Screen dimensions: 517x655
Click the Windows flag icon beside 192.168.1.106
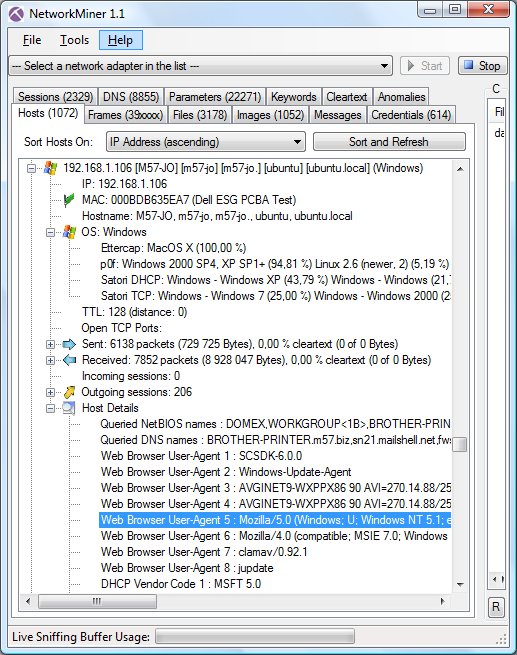51,168
